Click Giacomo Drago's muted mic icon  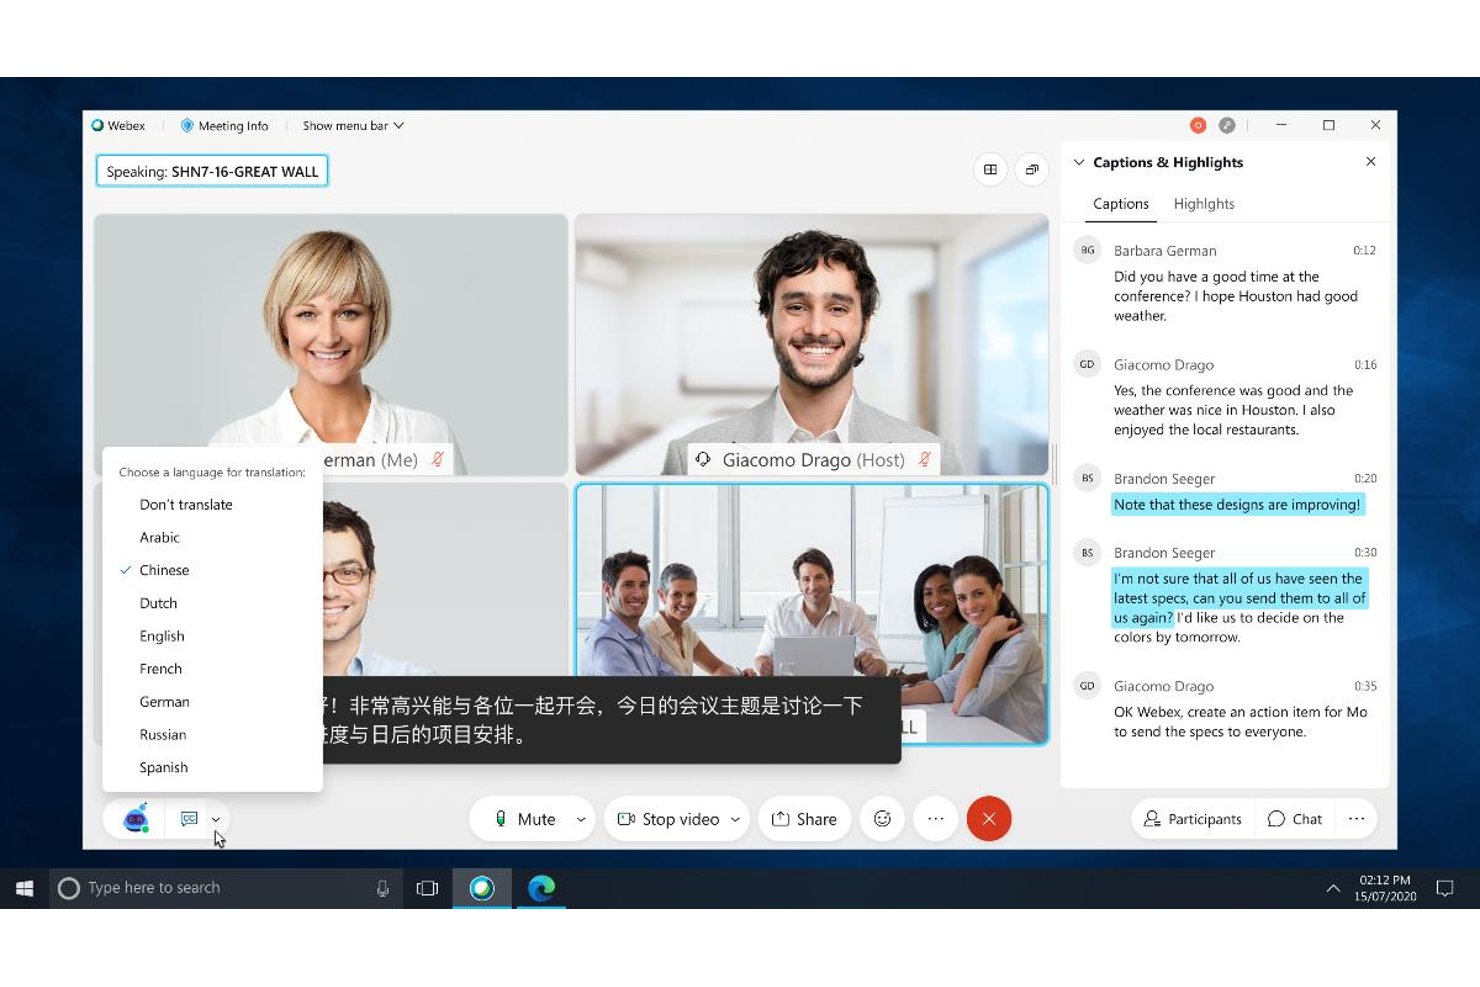coord(924,460)
